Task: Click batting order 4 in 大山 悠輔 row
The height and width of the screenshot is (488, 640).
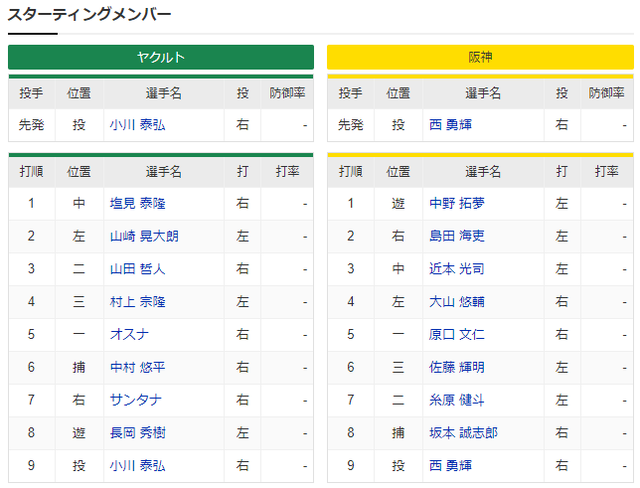Action: click(351, 302)
